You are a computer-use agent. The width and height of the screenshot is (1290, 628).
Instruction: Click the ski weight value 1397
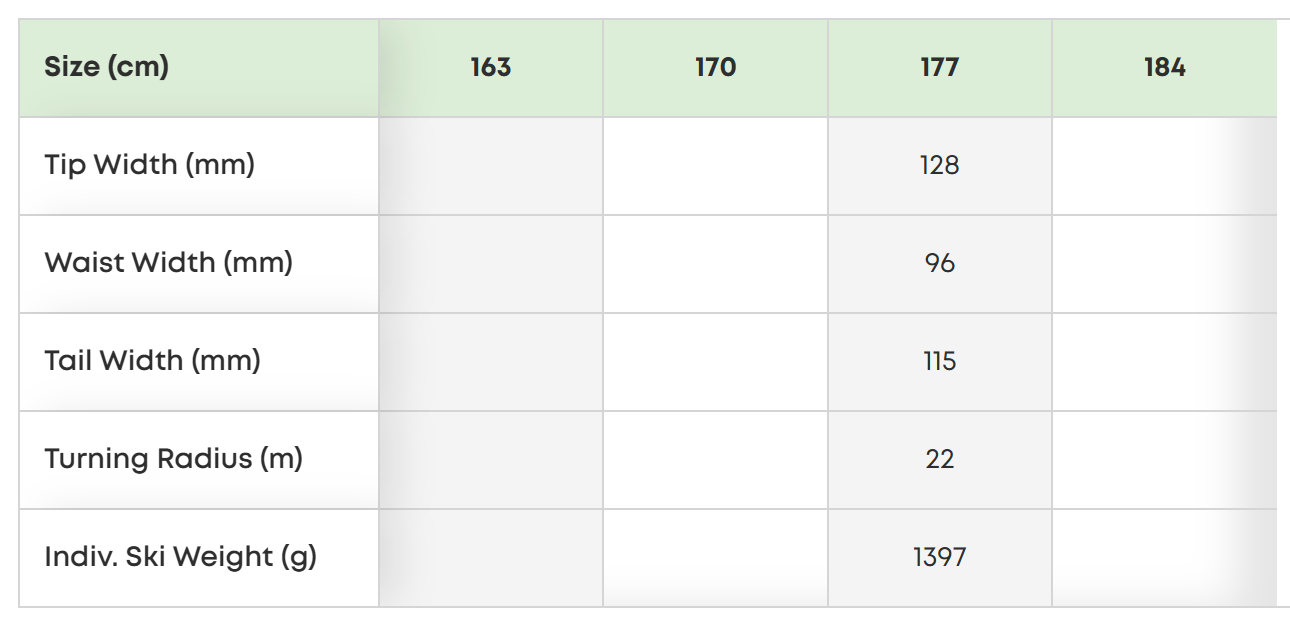click(940, 558)
